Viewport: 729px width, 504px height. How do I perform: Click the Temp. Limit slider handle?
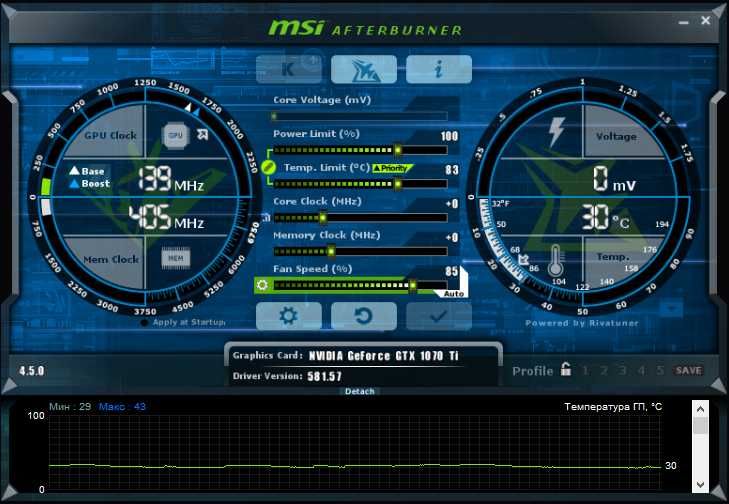point(398,184)
